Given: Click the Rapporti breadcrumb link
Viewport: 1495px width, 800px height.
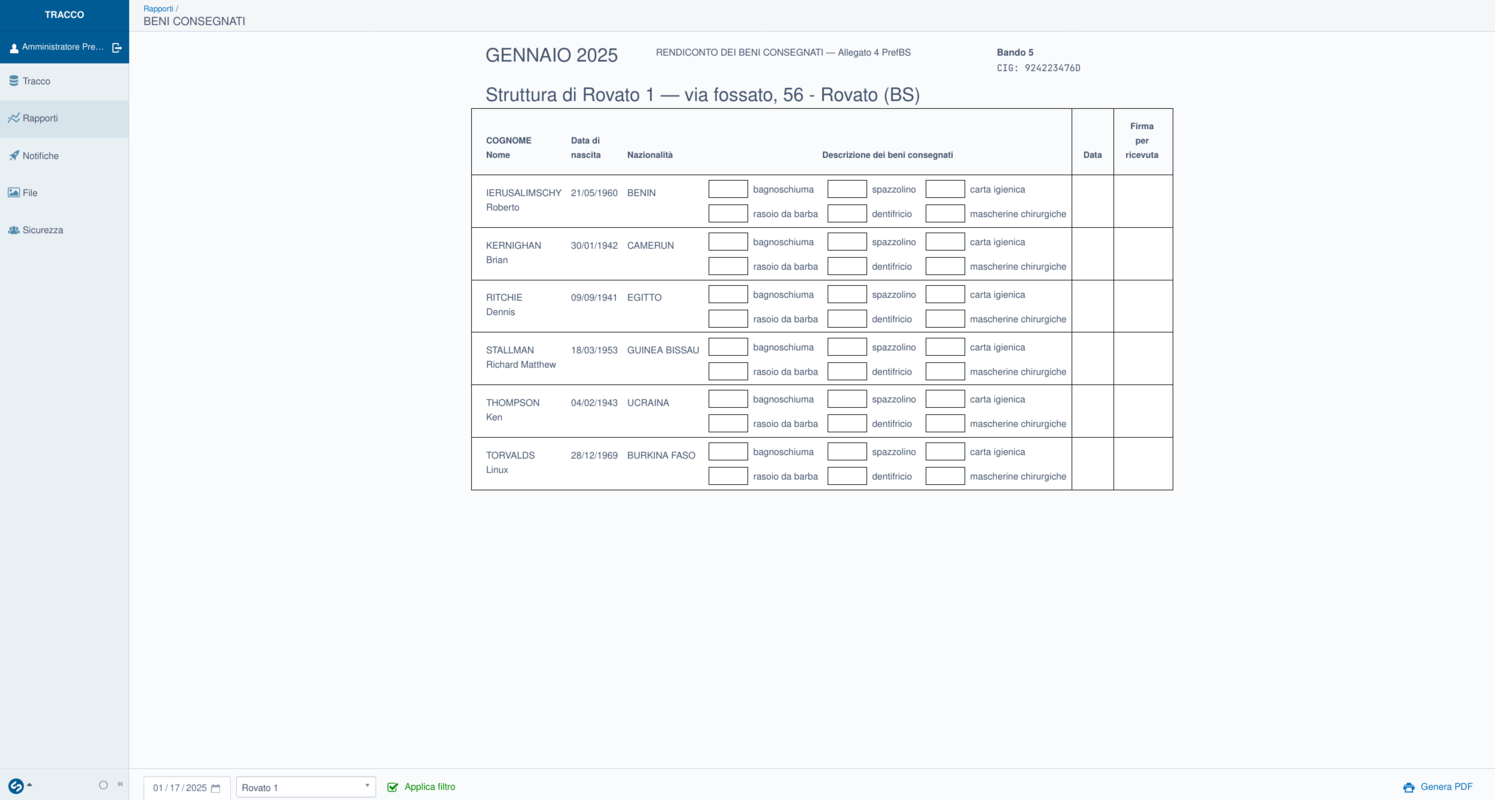Looking at the screenshot, I should (158, 9).
